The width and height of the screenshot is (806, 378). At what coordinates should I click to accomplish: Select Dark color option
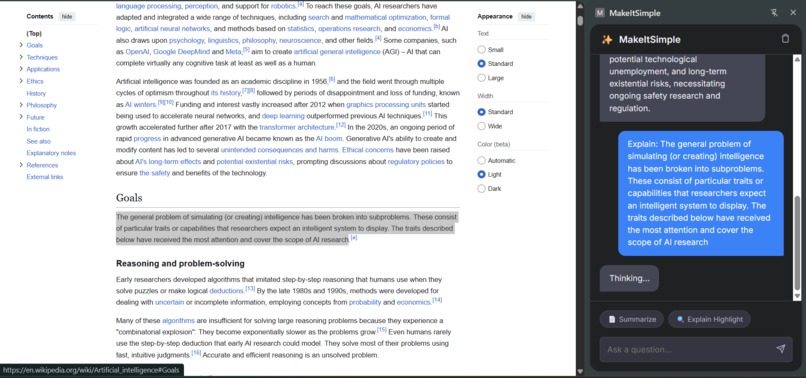[x=482, y=189]
